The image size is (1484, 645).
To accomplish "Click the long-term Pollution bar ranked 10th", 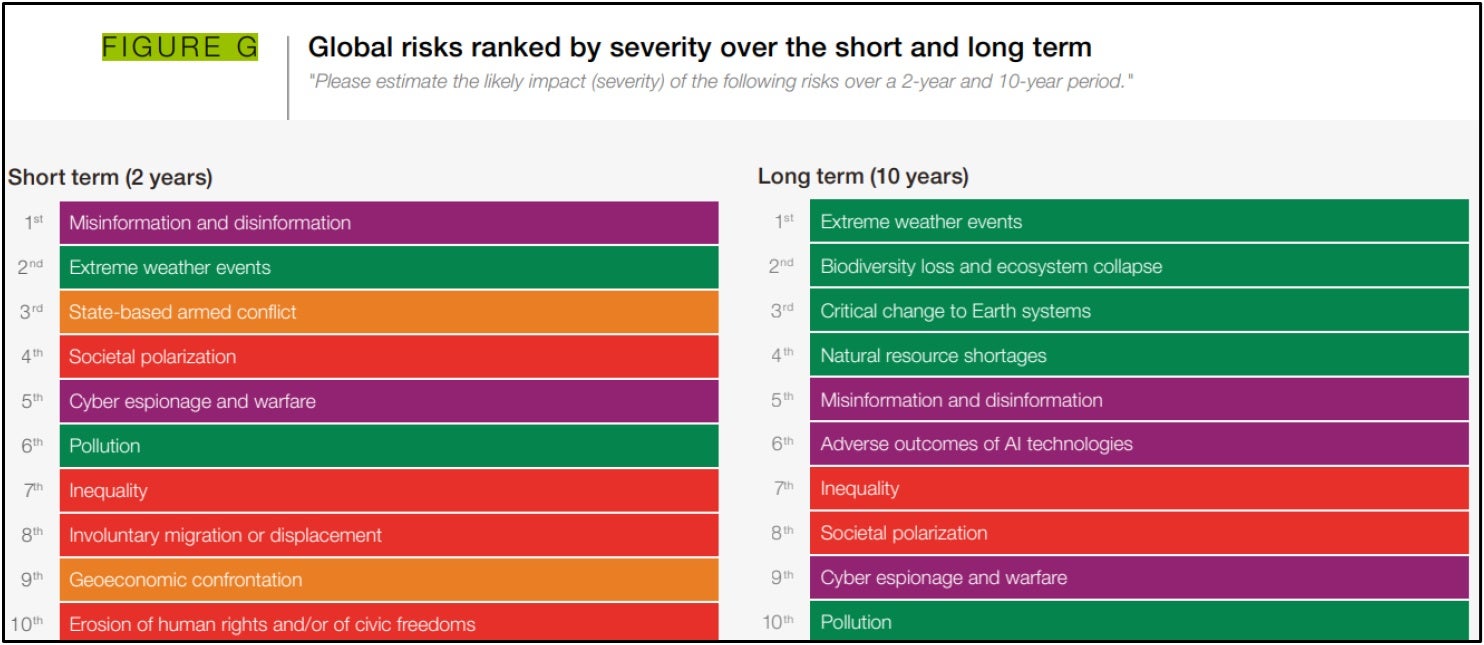I will pyautogui.click(x=1139, y=621).
